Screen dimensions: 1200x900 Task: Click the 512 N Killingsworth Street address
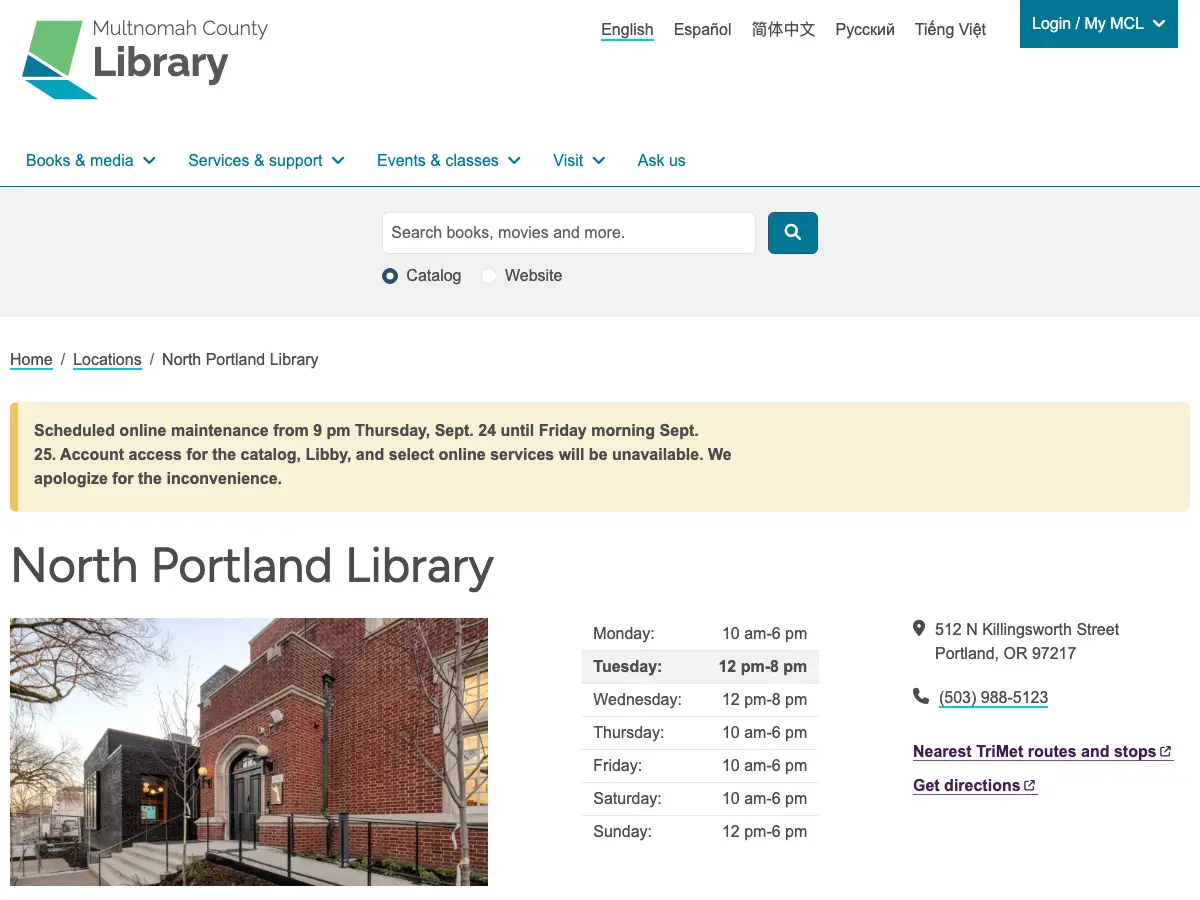pyautogui.click(x=1027, y=629)
